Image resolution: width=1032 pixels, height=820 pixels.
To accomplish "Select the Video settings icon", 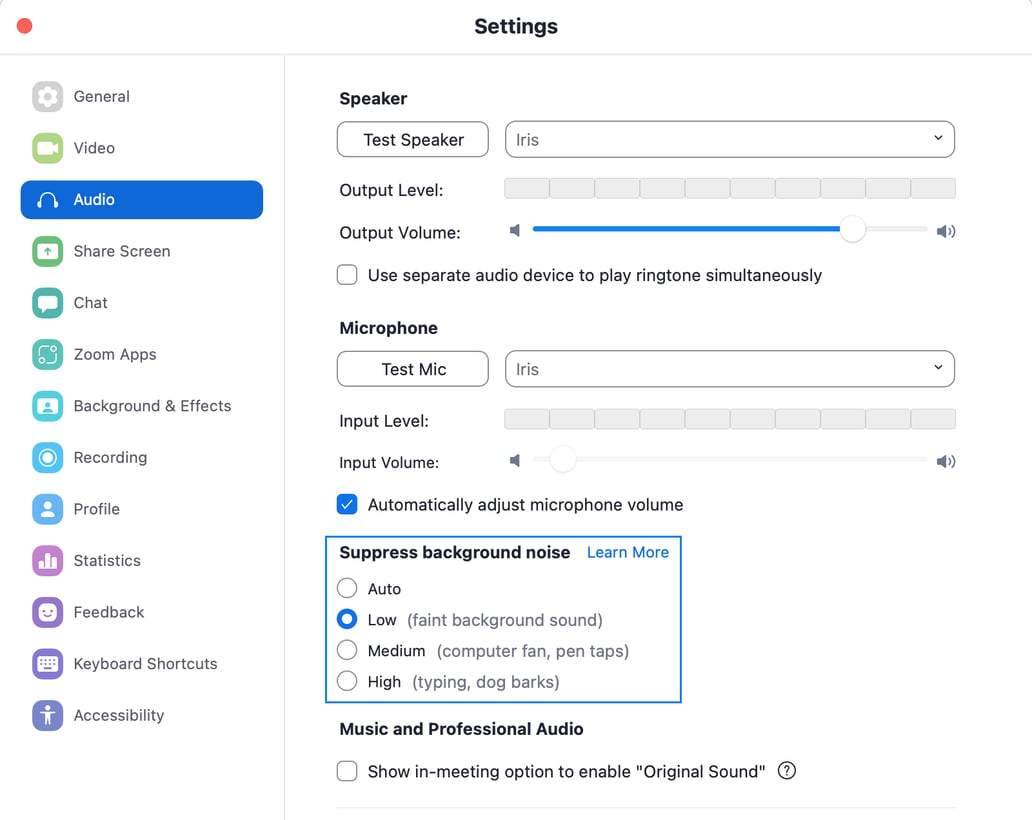I will 47,148.
